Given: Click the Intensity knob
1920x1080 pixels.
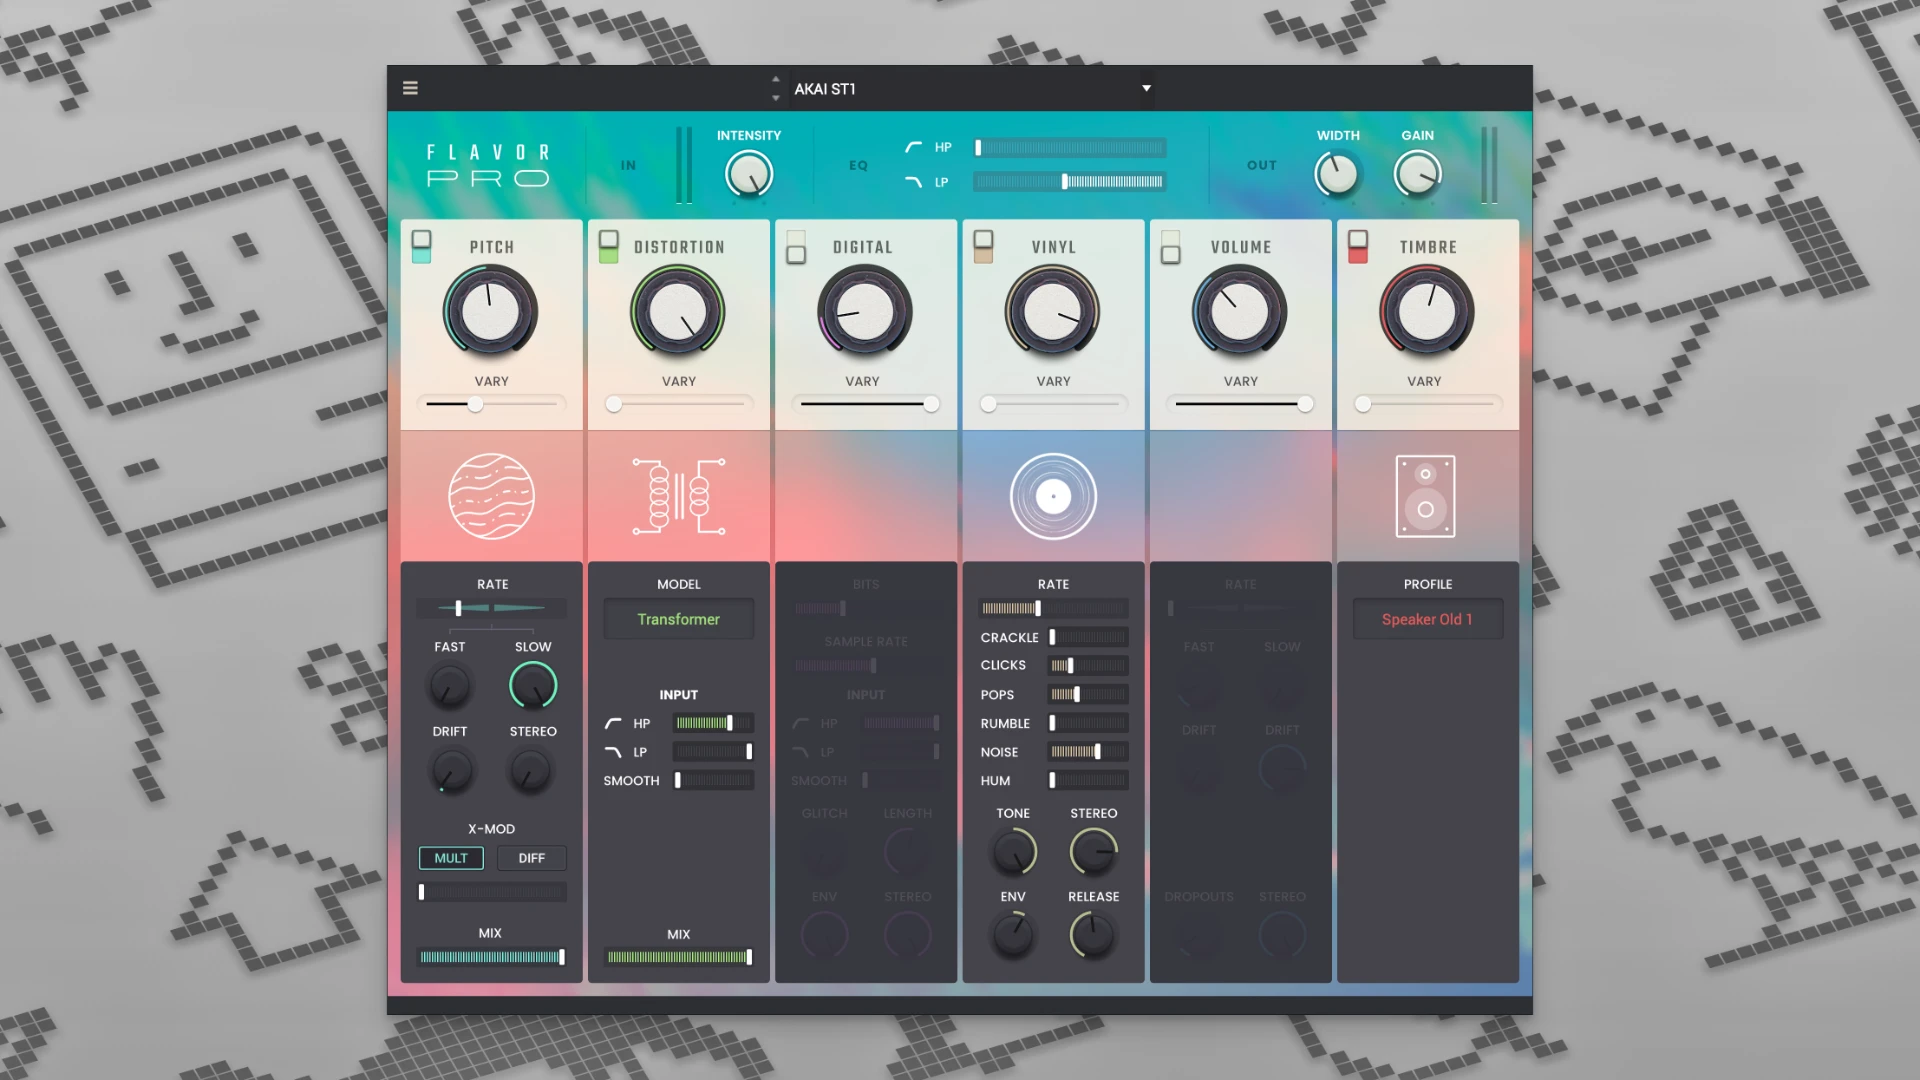Looking at the screenshot, I should click(749, 172).
